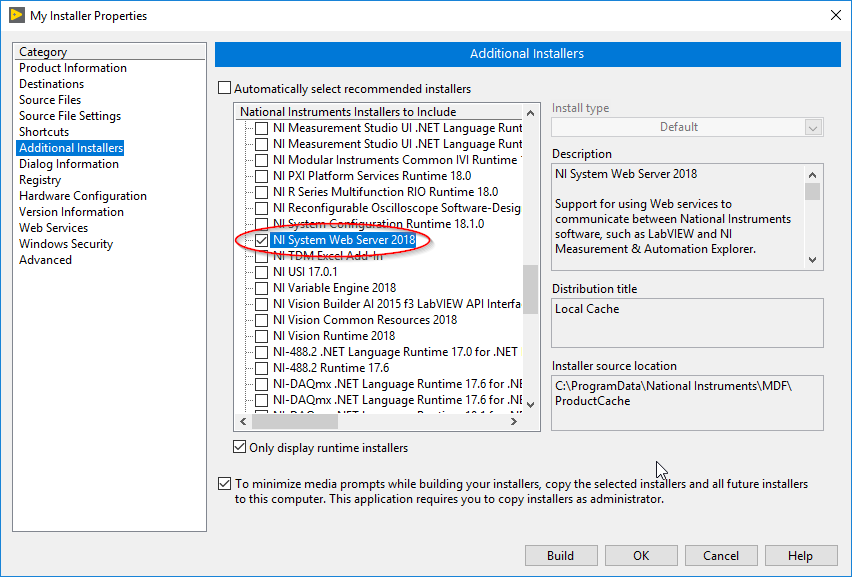This screenshot has height=577, width=852.
Task: Enable Automatically select recommended installers
Action: pos(224,87)
